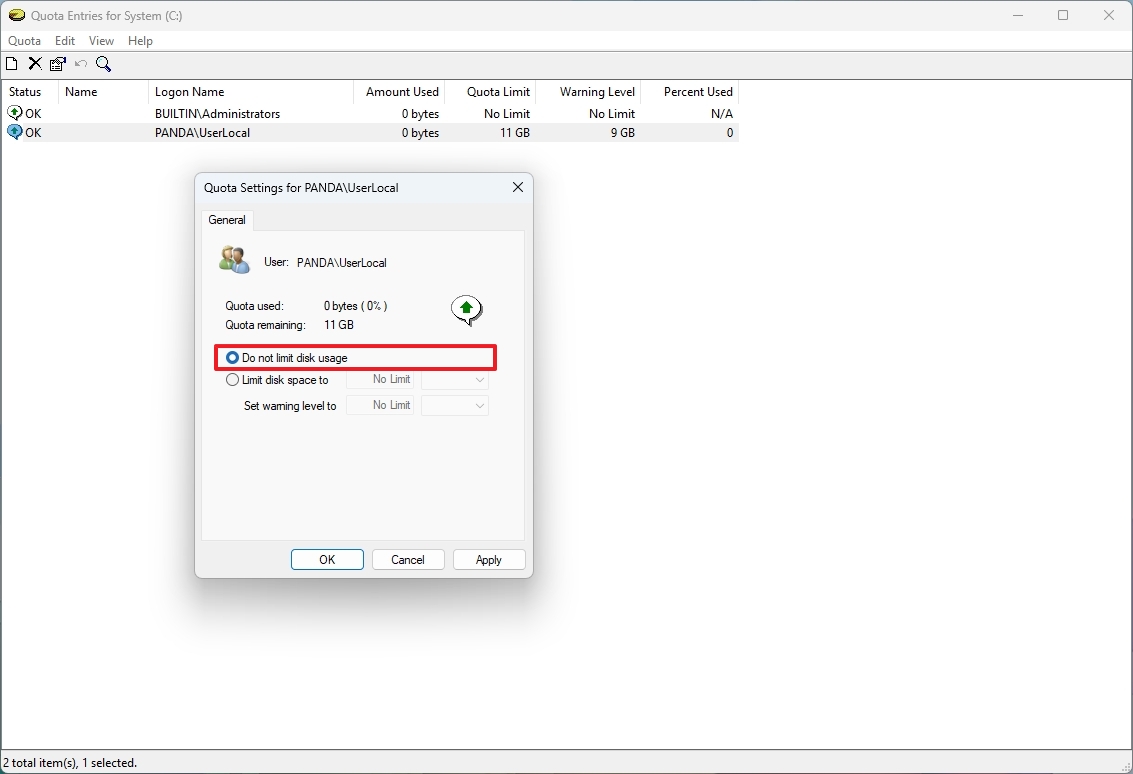Sort by the Name column header
The height and width of the screenshot is (774, 1133).
coord(103,92)
